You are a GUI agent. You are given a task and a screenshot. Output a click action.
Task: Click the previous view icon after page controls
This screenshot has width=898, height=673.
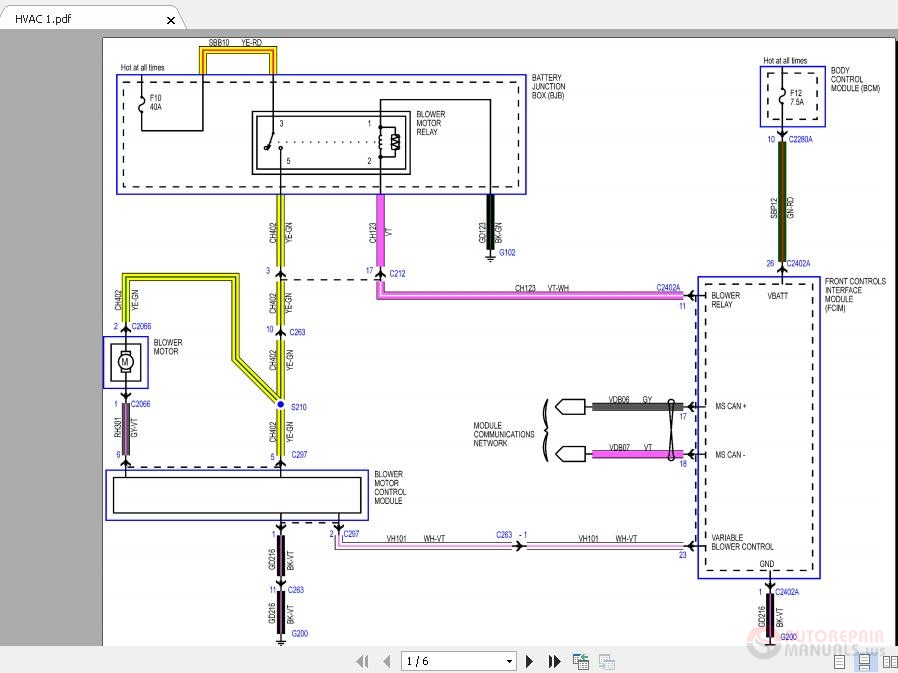coord(581,661)
